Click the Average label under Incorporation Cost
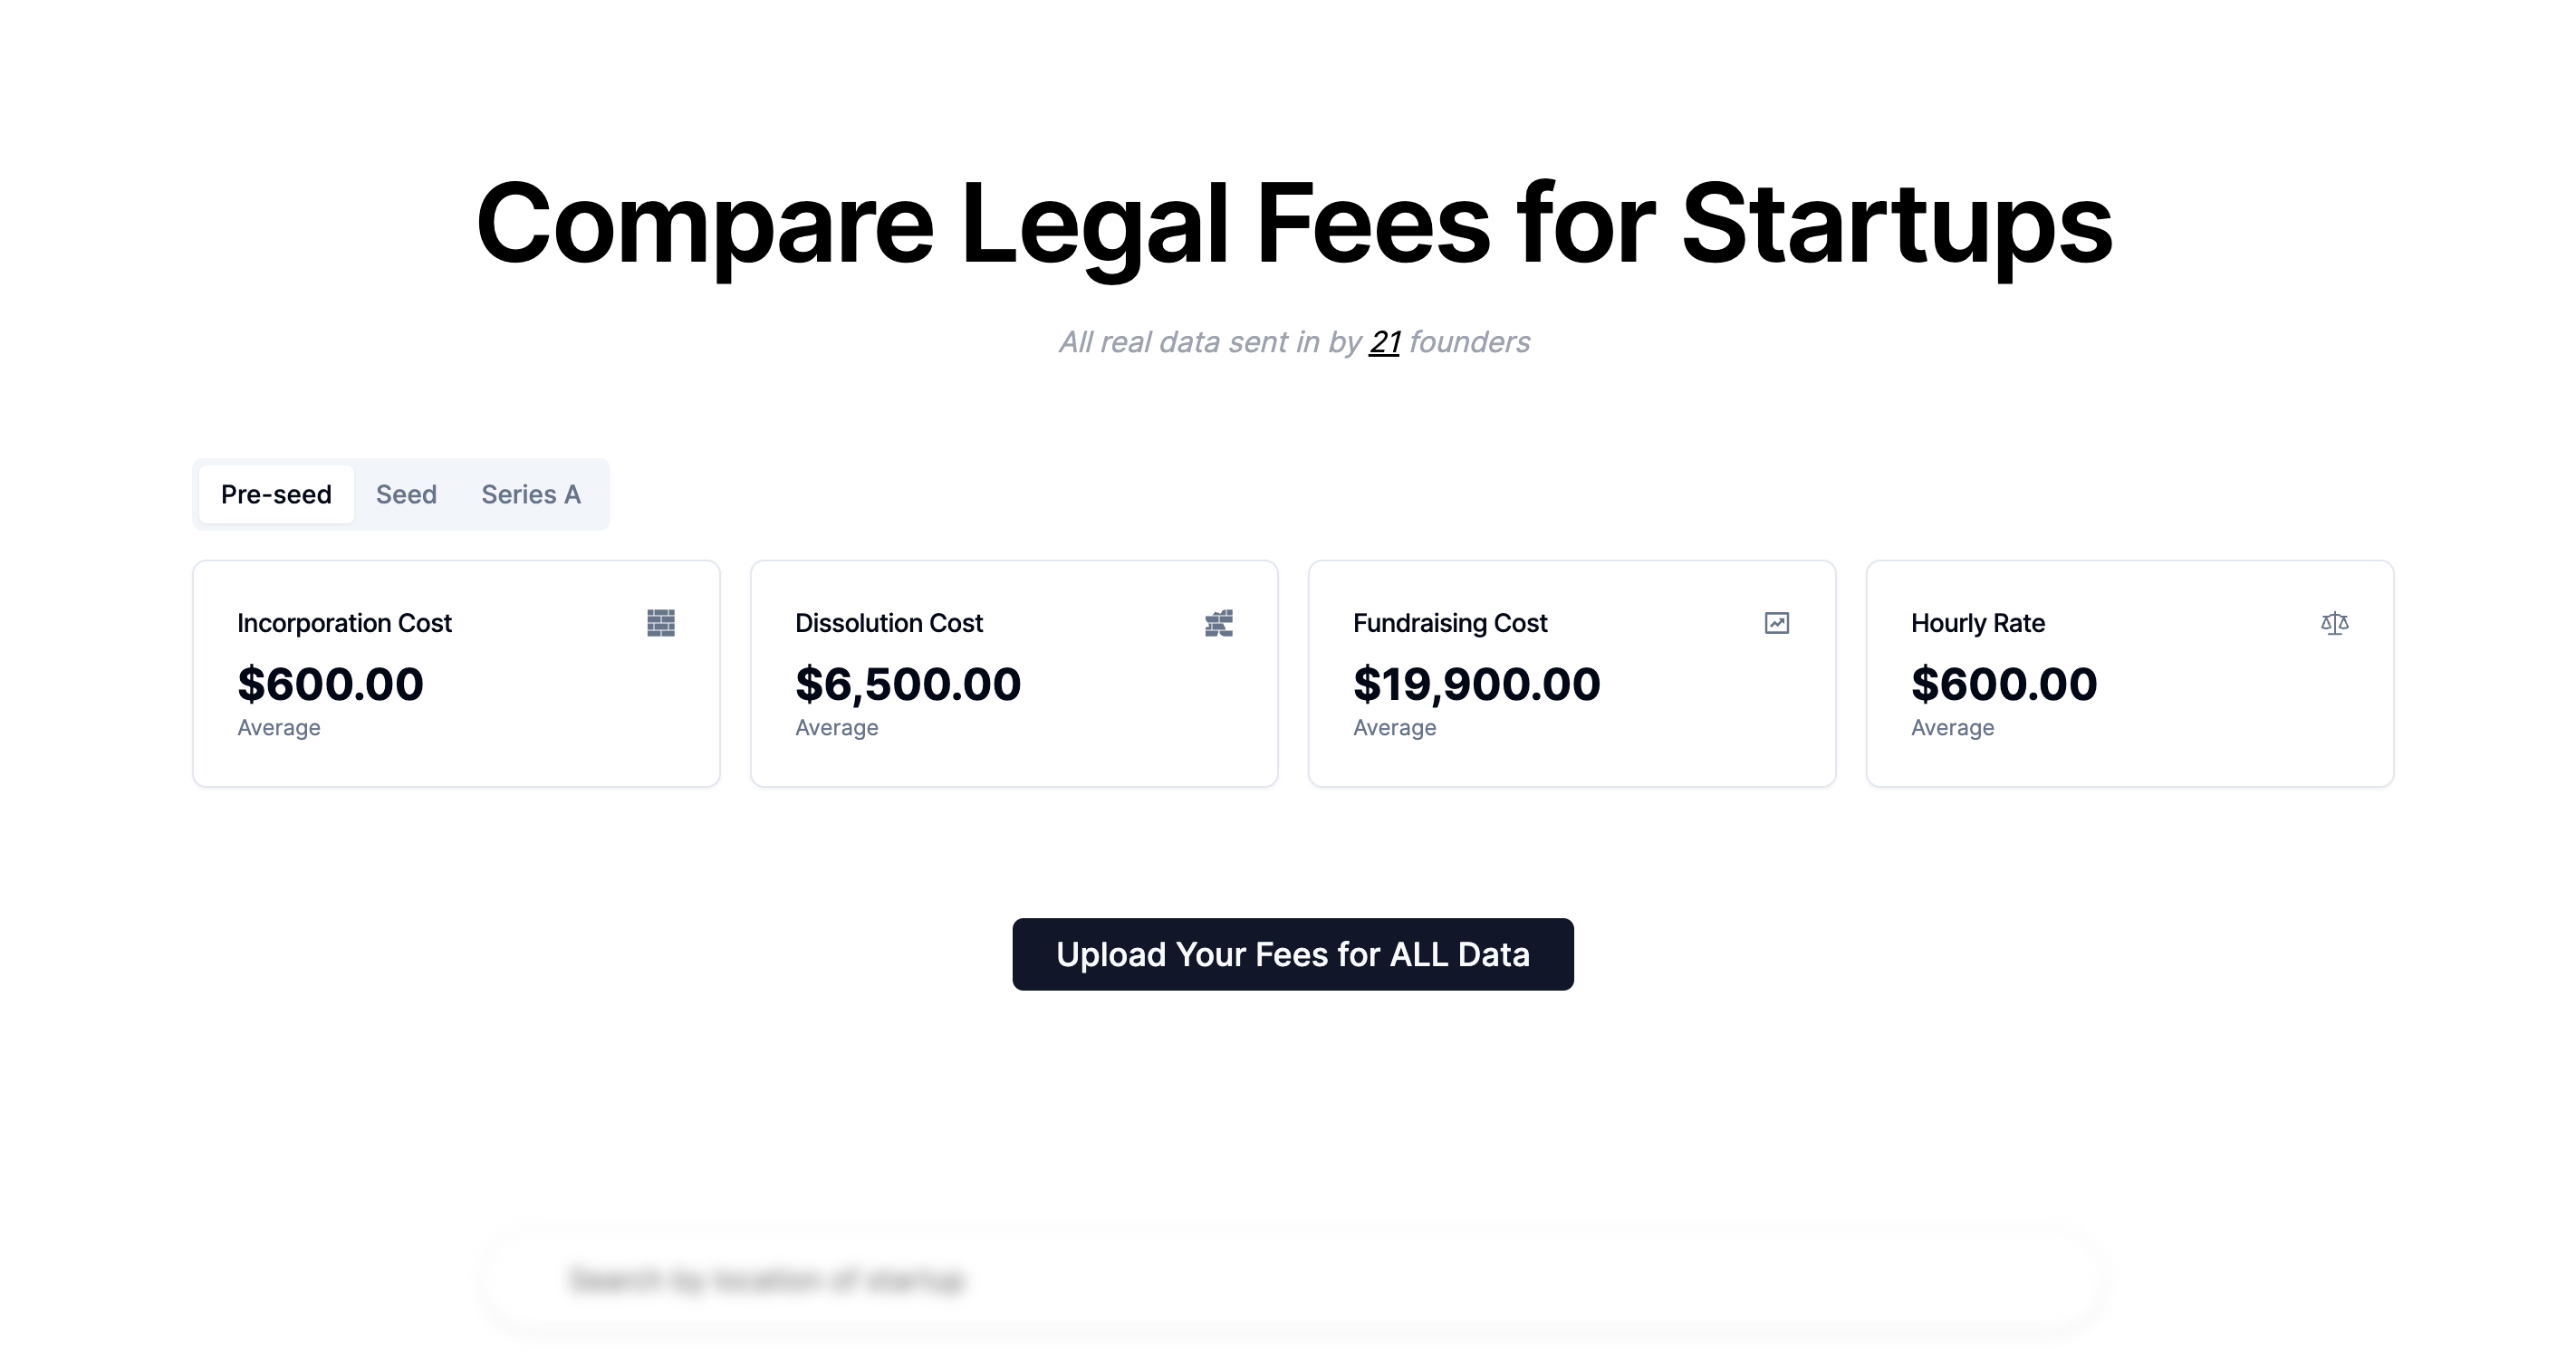The height and width of the screenshot is (1351, 2576). 277,727
